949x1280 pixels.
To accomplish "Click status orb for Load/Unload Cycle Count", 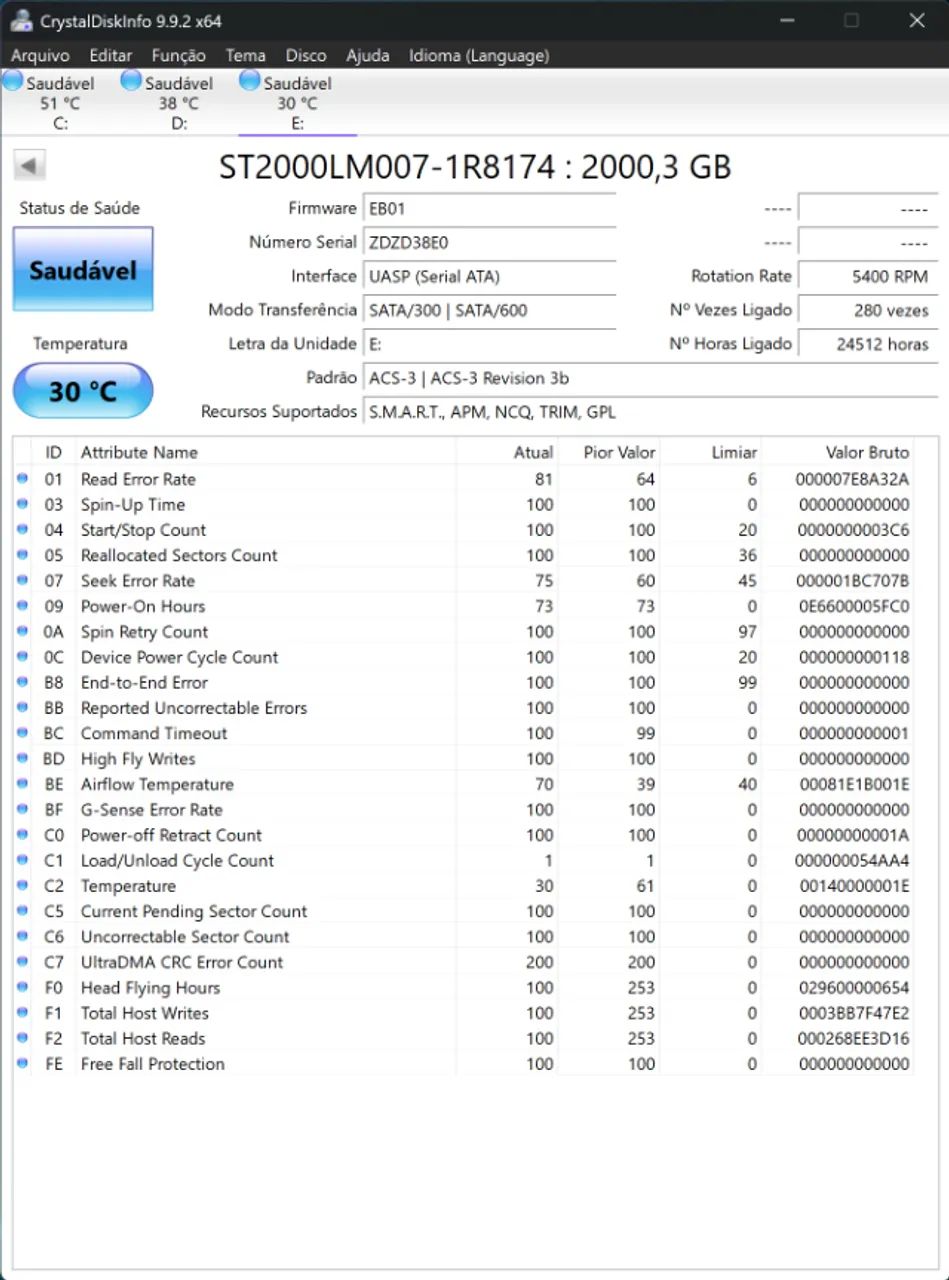I will click(23, 860).
